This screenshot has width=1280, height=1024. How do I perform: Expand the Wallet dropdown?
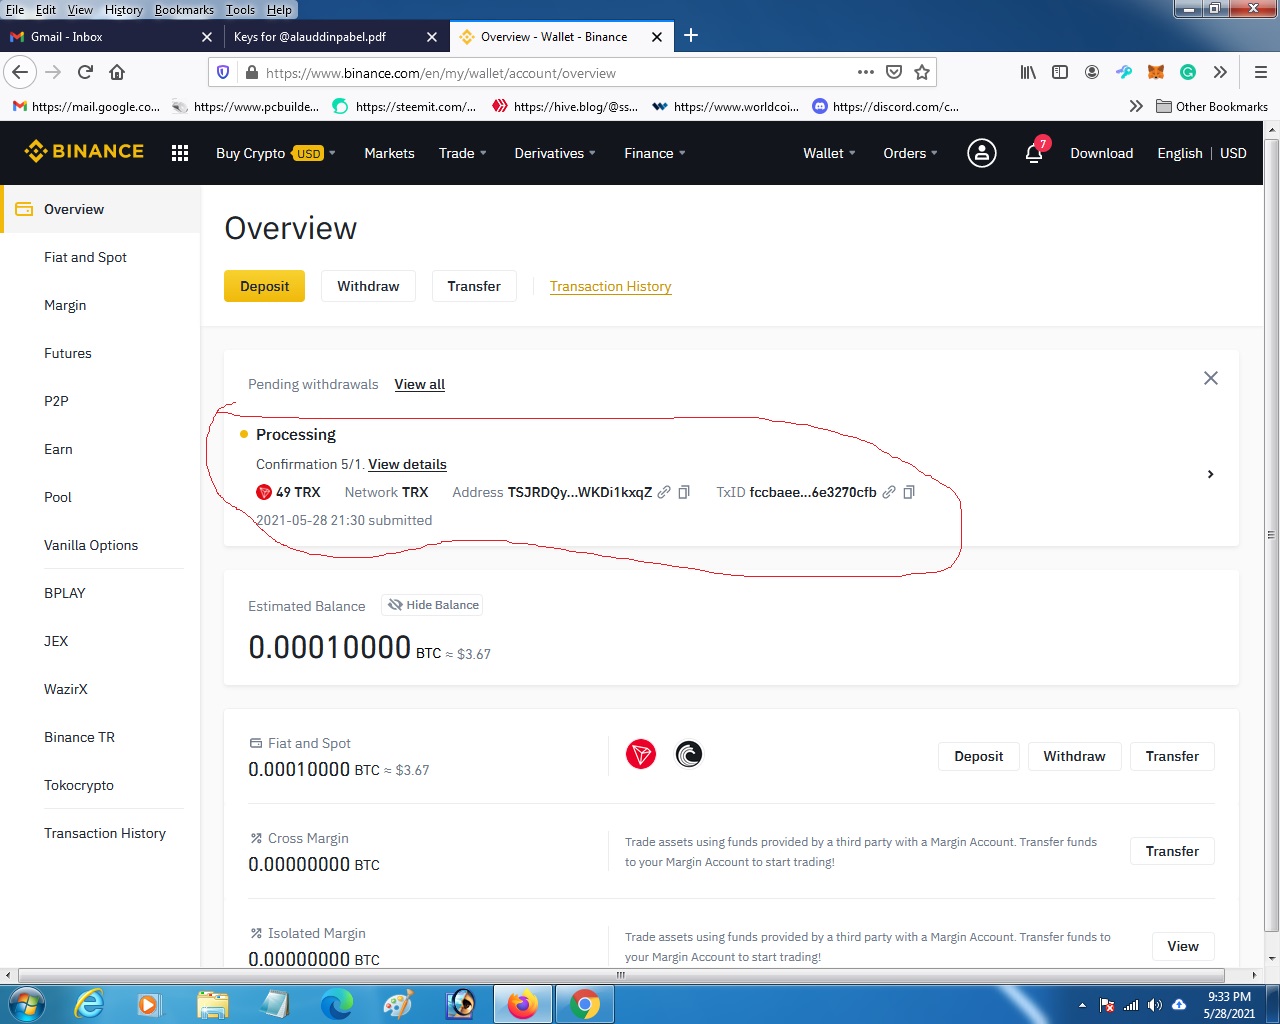[x=829, y=153]
